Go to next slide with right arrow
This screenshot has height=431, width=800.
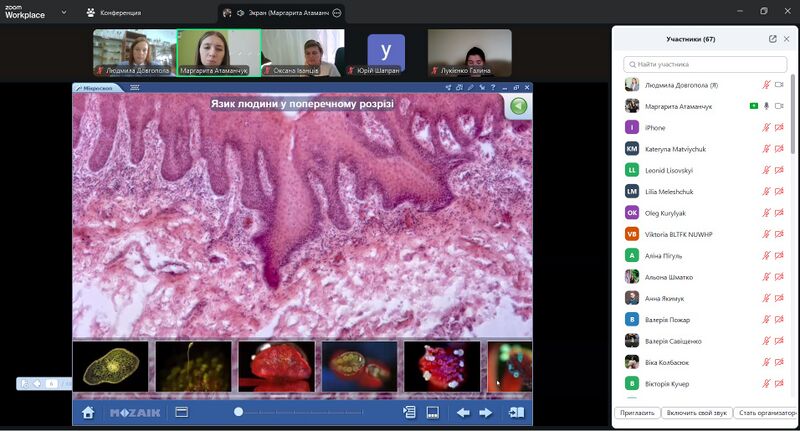[x=486, y=412]
